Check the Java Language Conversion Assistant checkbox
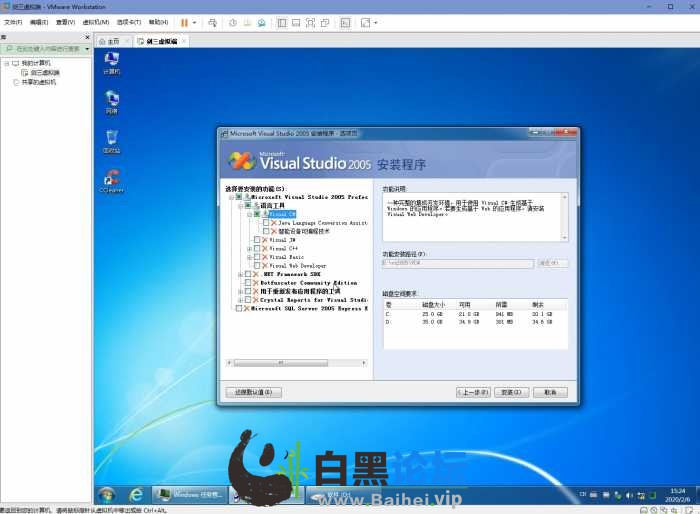700x514 pixels. [x=266, y=223]
